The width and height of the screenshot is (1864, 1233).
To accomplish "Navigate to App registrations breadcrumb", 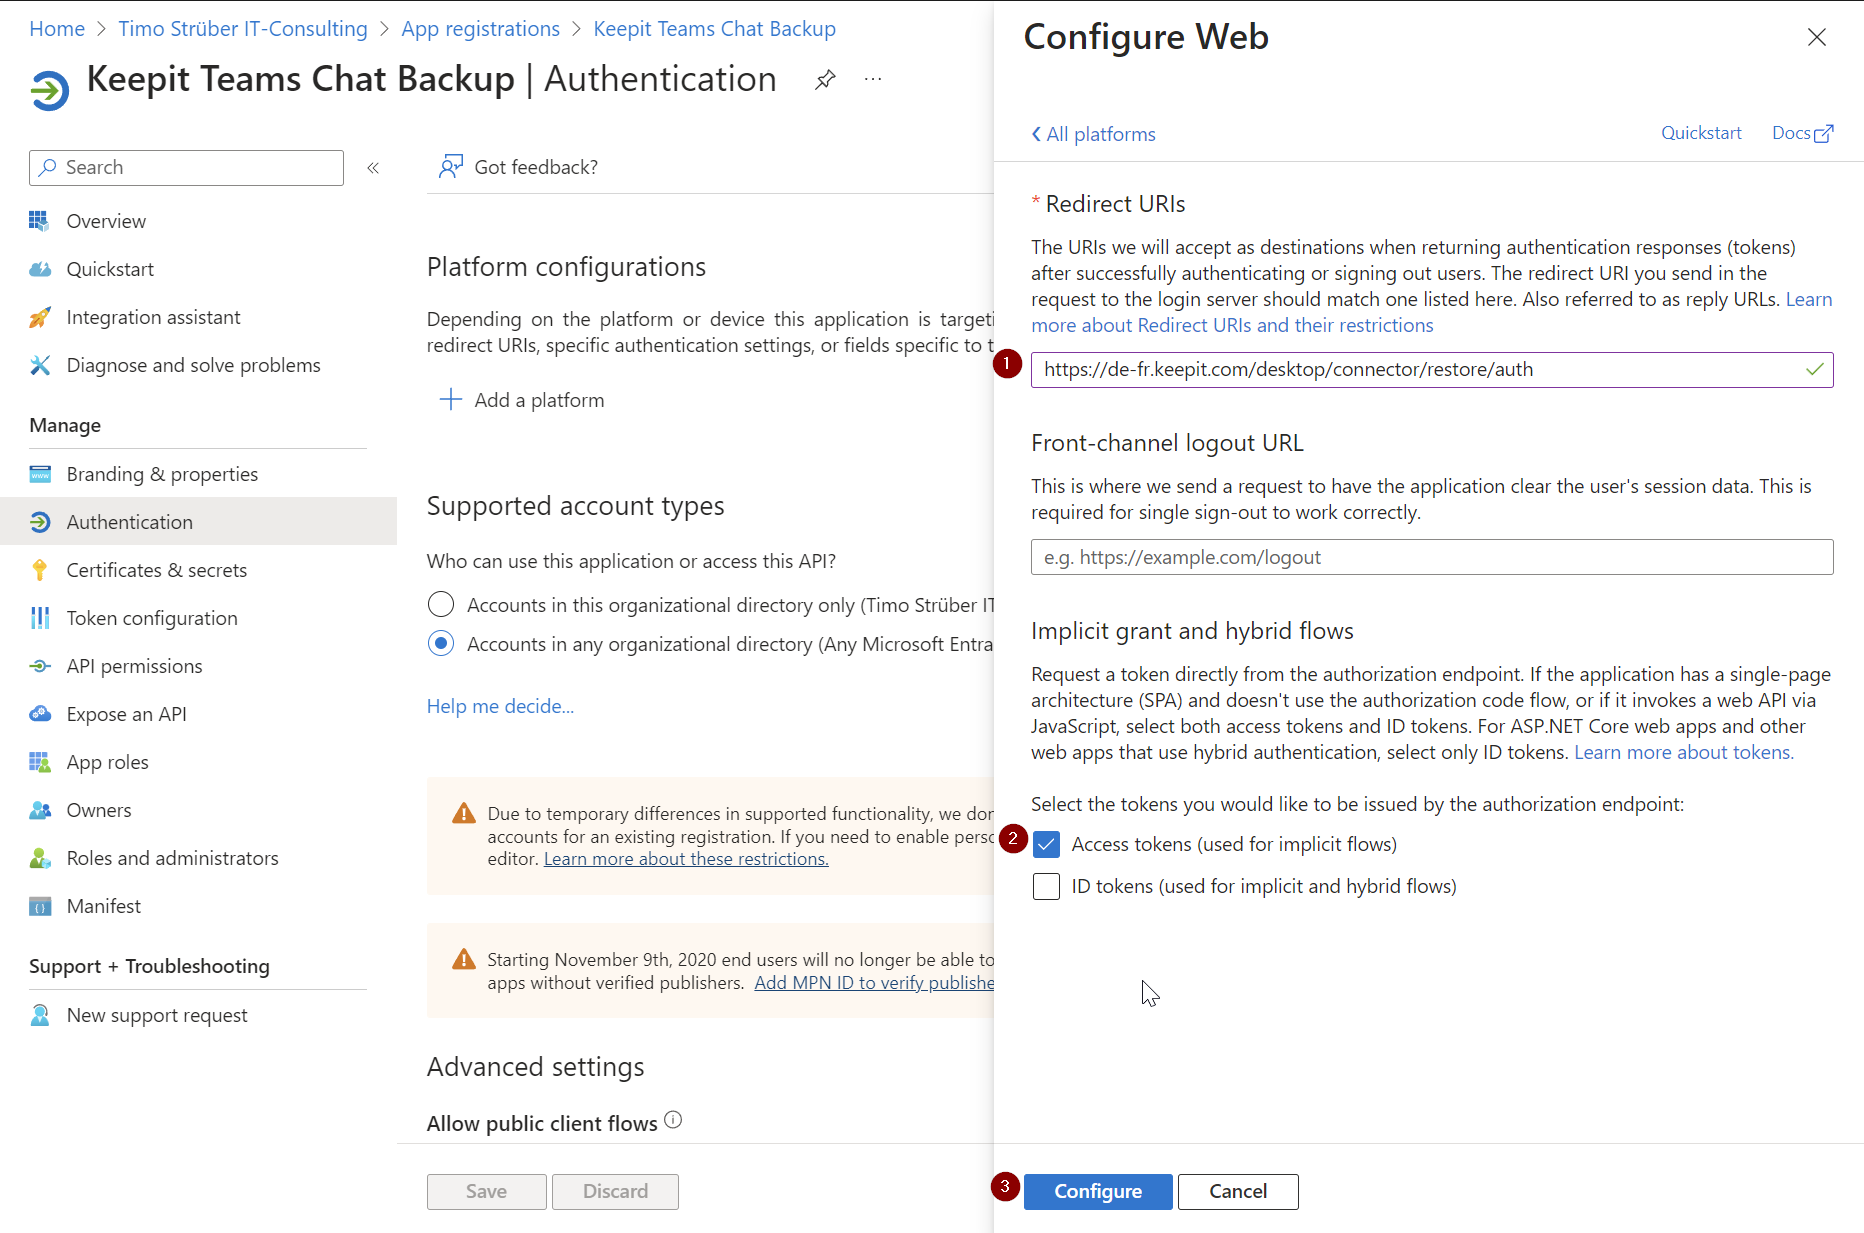I will (480, 29).
